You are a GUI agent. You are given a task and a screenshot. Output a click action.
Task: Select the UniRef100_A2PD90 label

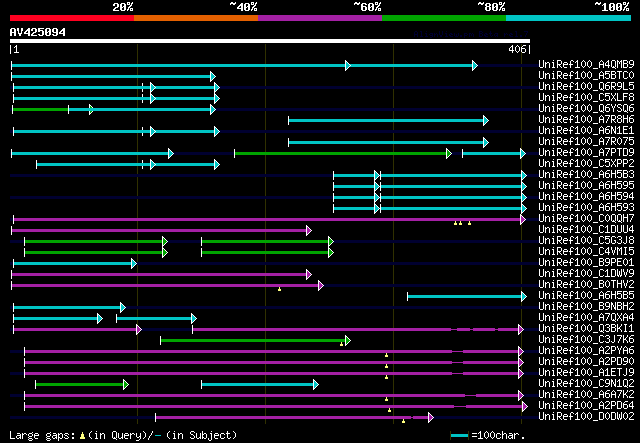pos(586,362)
